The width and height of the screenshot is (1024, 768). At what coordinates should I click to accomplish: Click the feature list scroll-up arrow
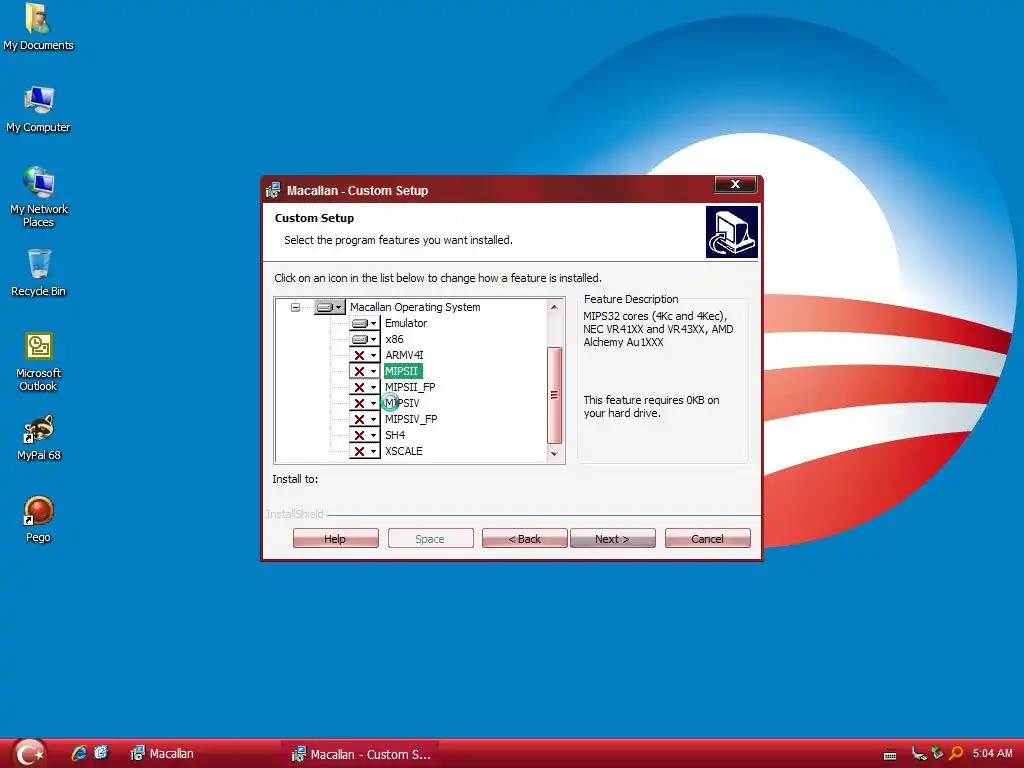(x=554, y=307)
